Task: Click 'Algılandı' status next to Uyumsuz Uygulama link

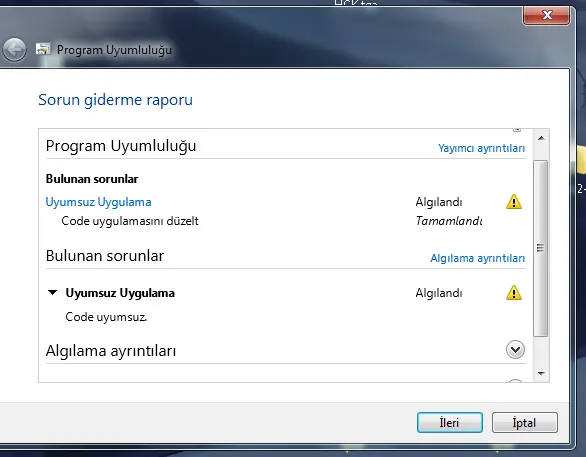Action: (439, 202)
